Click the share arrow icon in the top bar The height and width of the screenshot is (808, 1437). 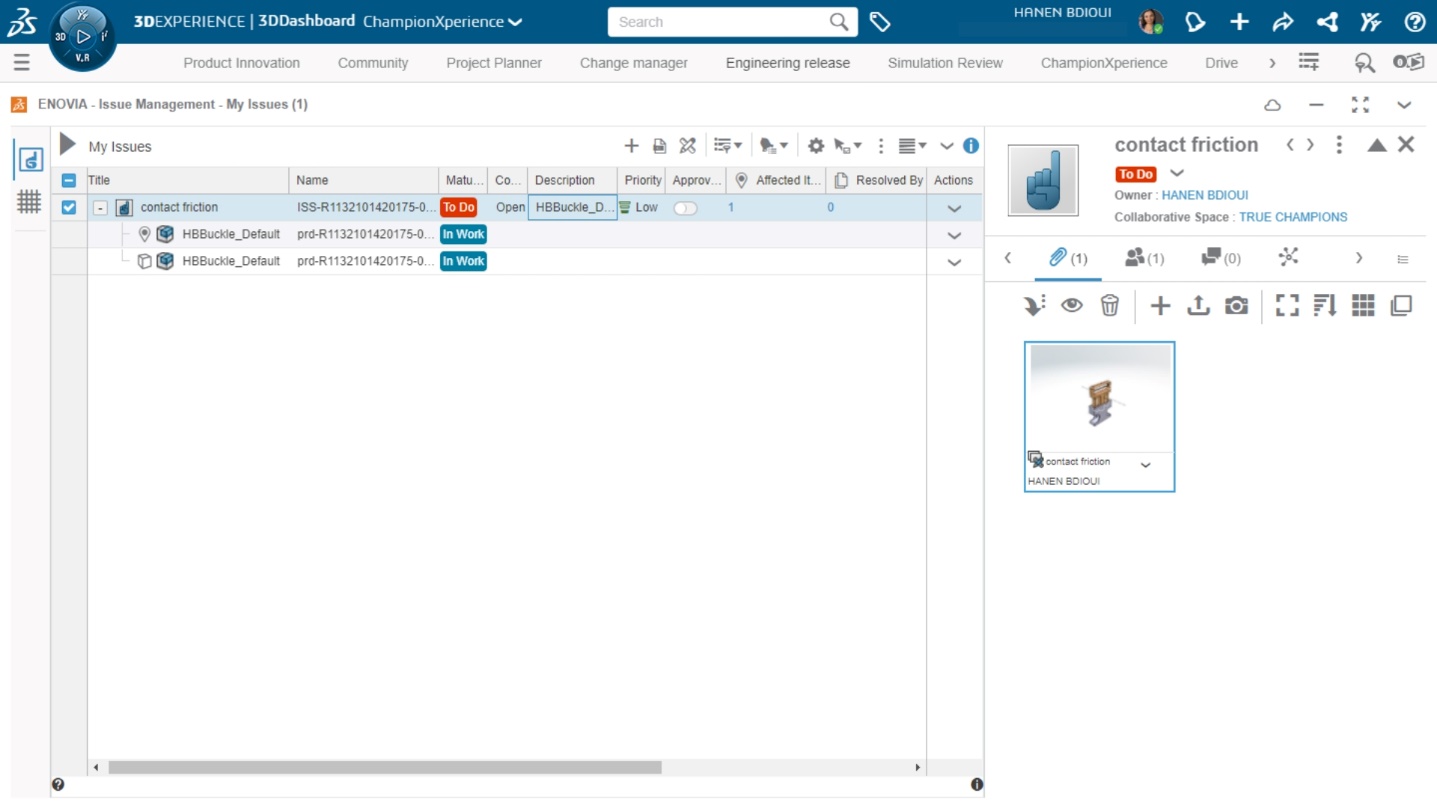tap(1283, 22)
